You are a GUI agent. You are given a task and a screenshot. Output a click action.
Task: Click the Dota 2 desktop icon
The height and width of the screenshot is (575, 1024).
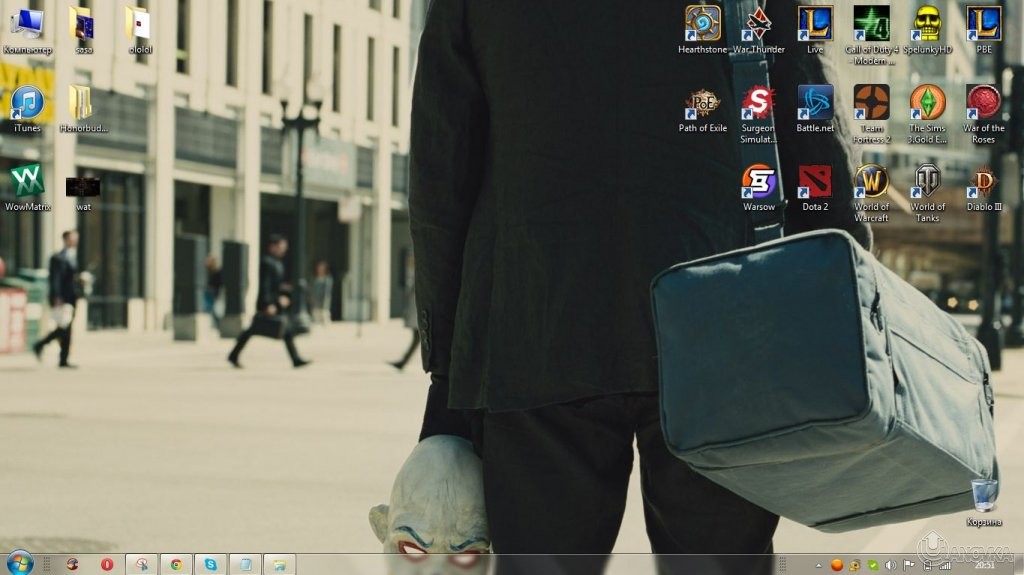[815, 182]
